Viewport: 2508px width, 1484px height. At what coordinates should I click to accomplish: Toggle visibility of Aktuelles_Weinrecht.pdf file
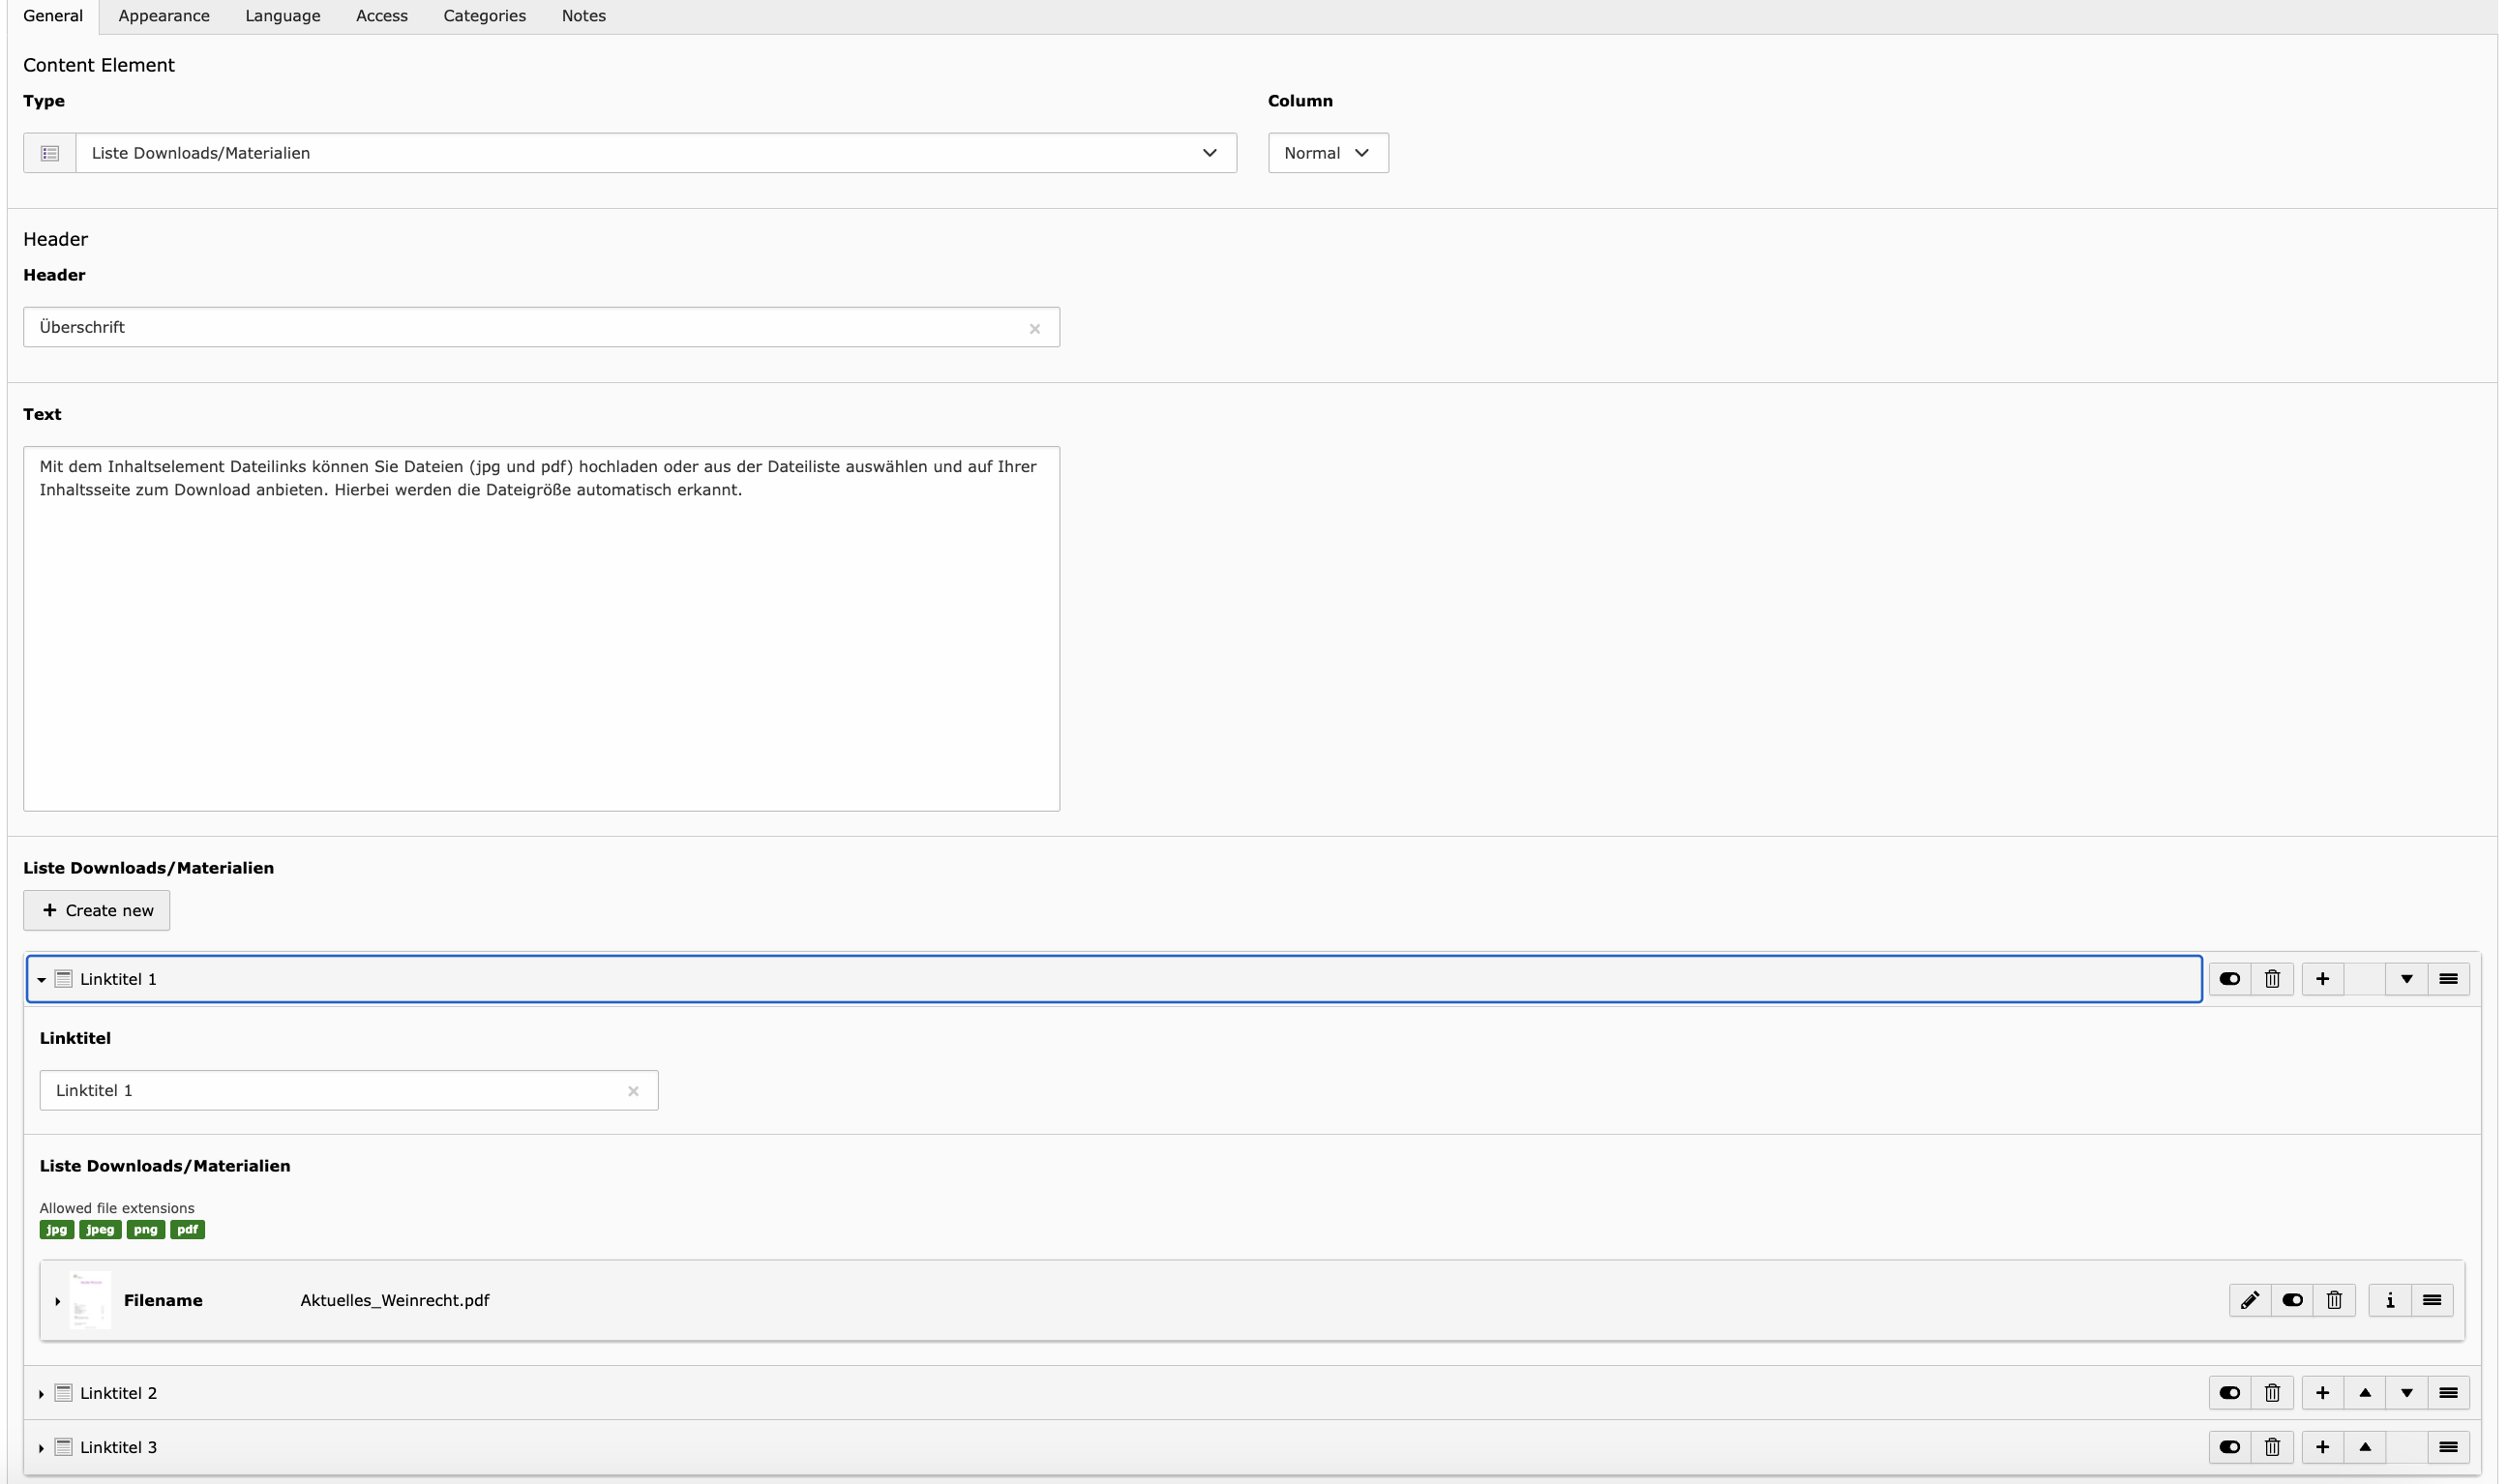click(x=2292, y=1300)
